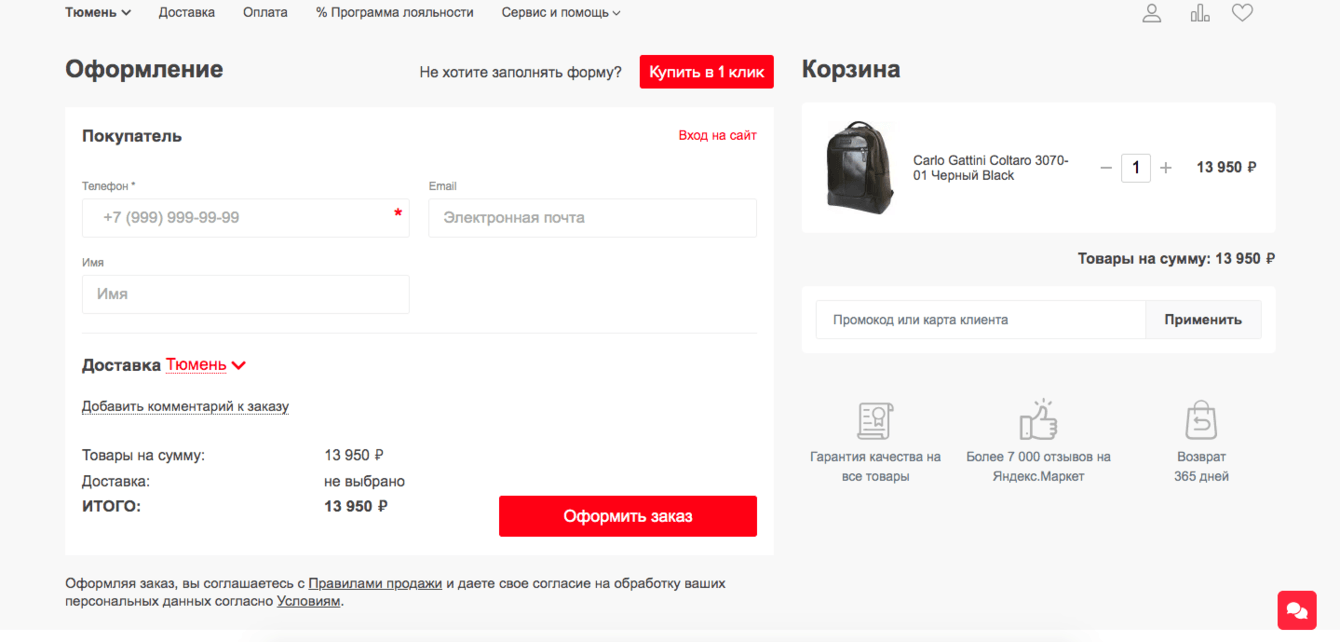Screen dimensions: 1340x642
Task: Submit order with Оформить заказ button
Action: point(628,516)
